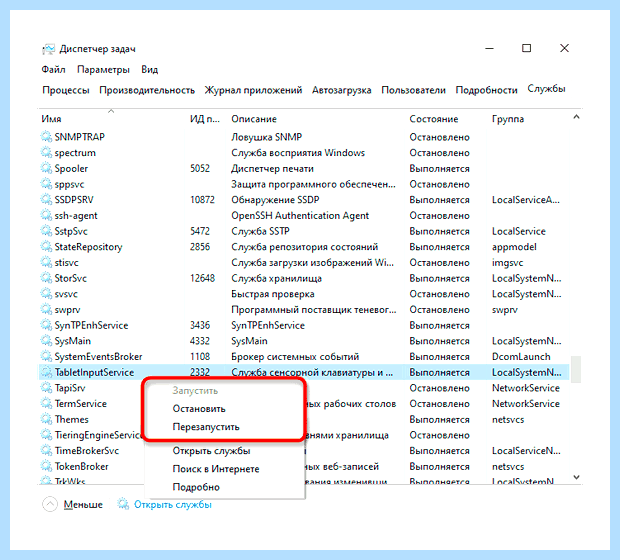Click the ssh-agent service gear icon
The image size is (620, 560).
[46, 215]
